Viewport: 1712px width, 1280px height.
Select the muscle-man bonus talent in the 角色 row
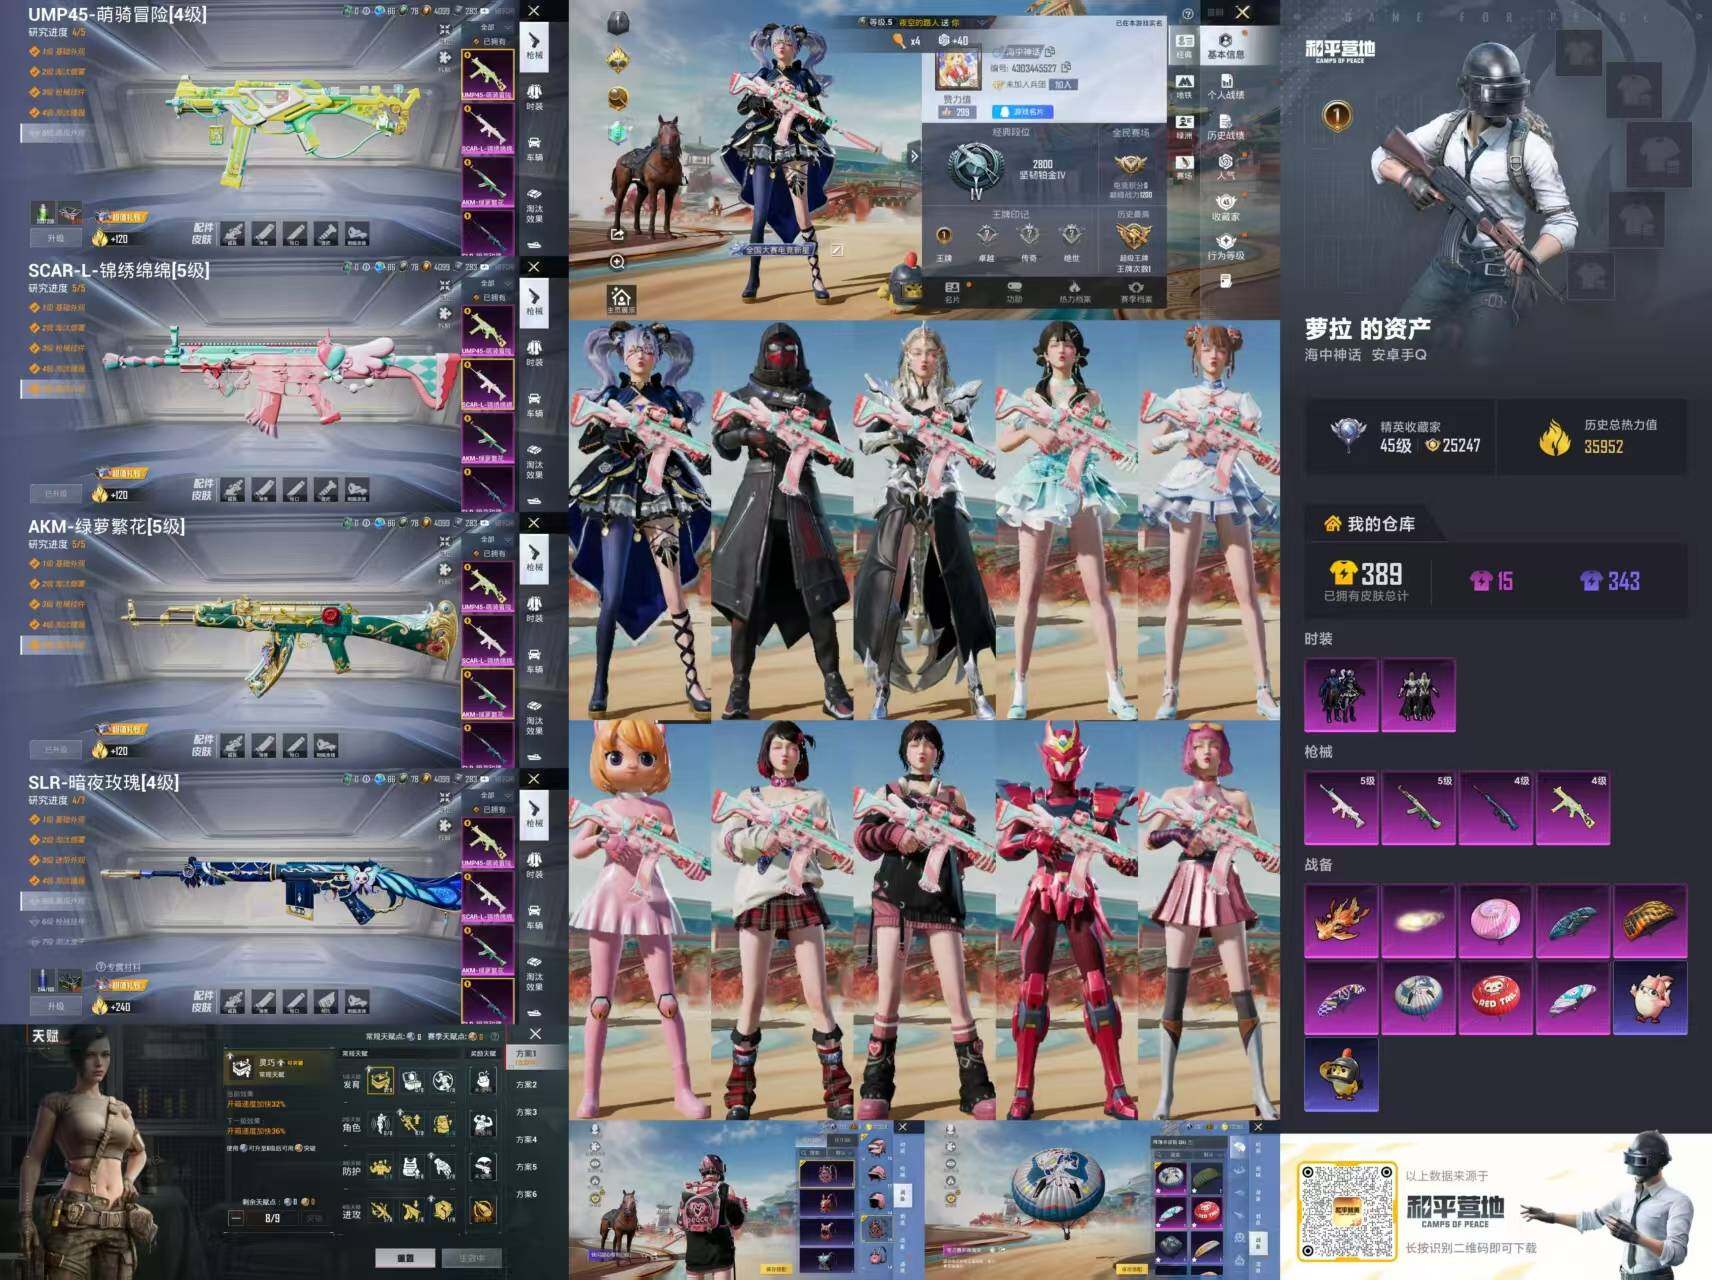coord(483,1123)
